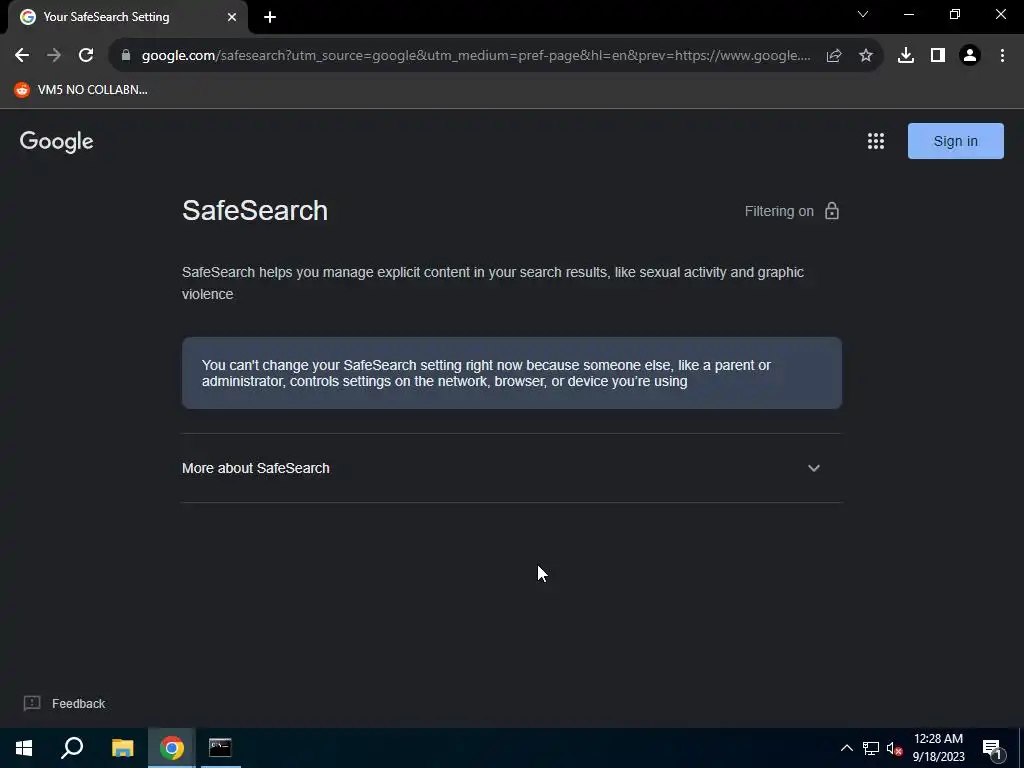The width and height of the screenshot is (1024, 768).
Task: Close the Your SafeSearch Setting tab
Action: click(x=232, y=17)
